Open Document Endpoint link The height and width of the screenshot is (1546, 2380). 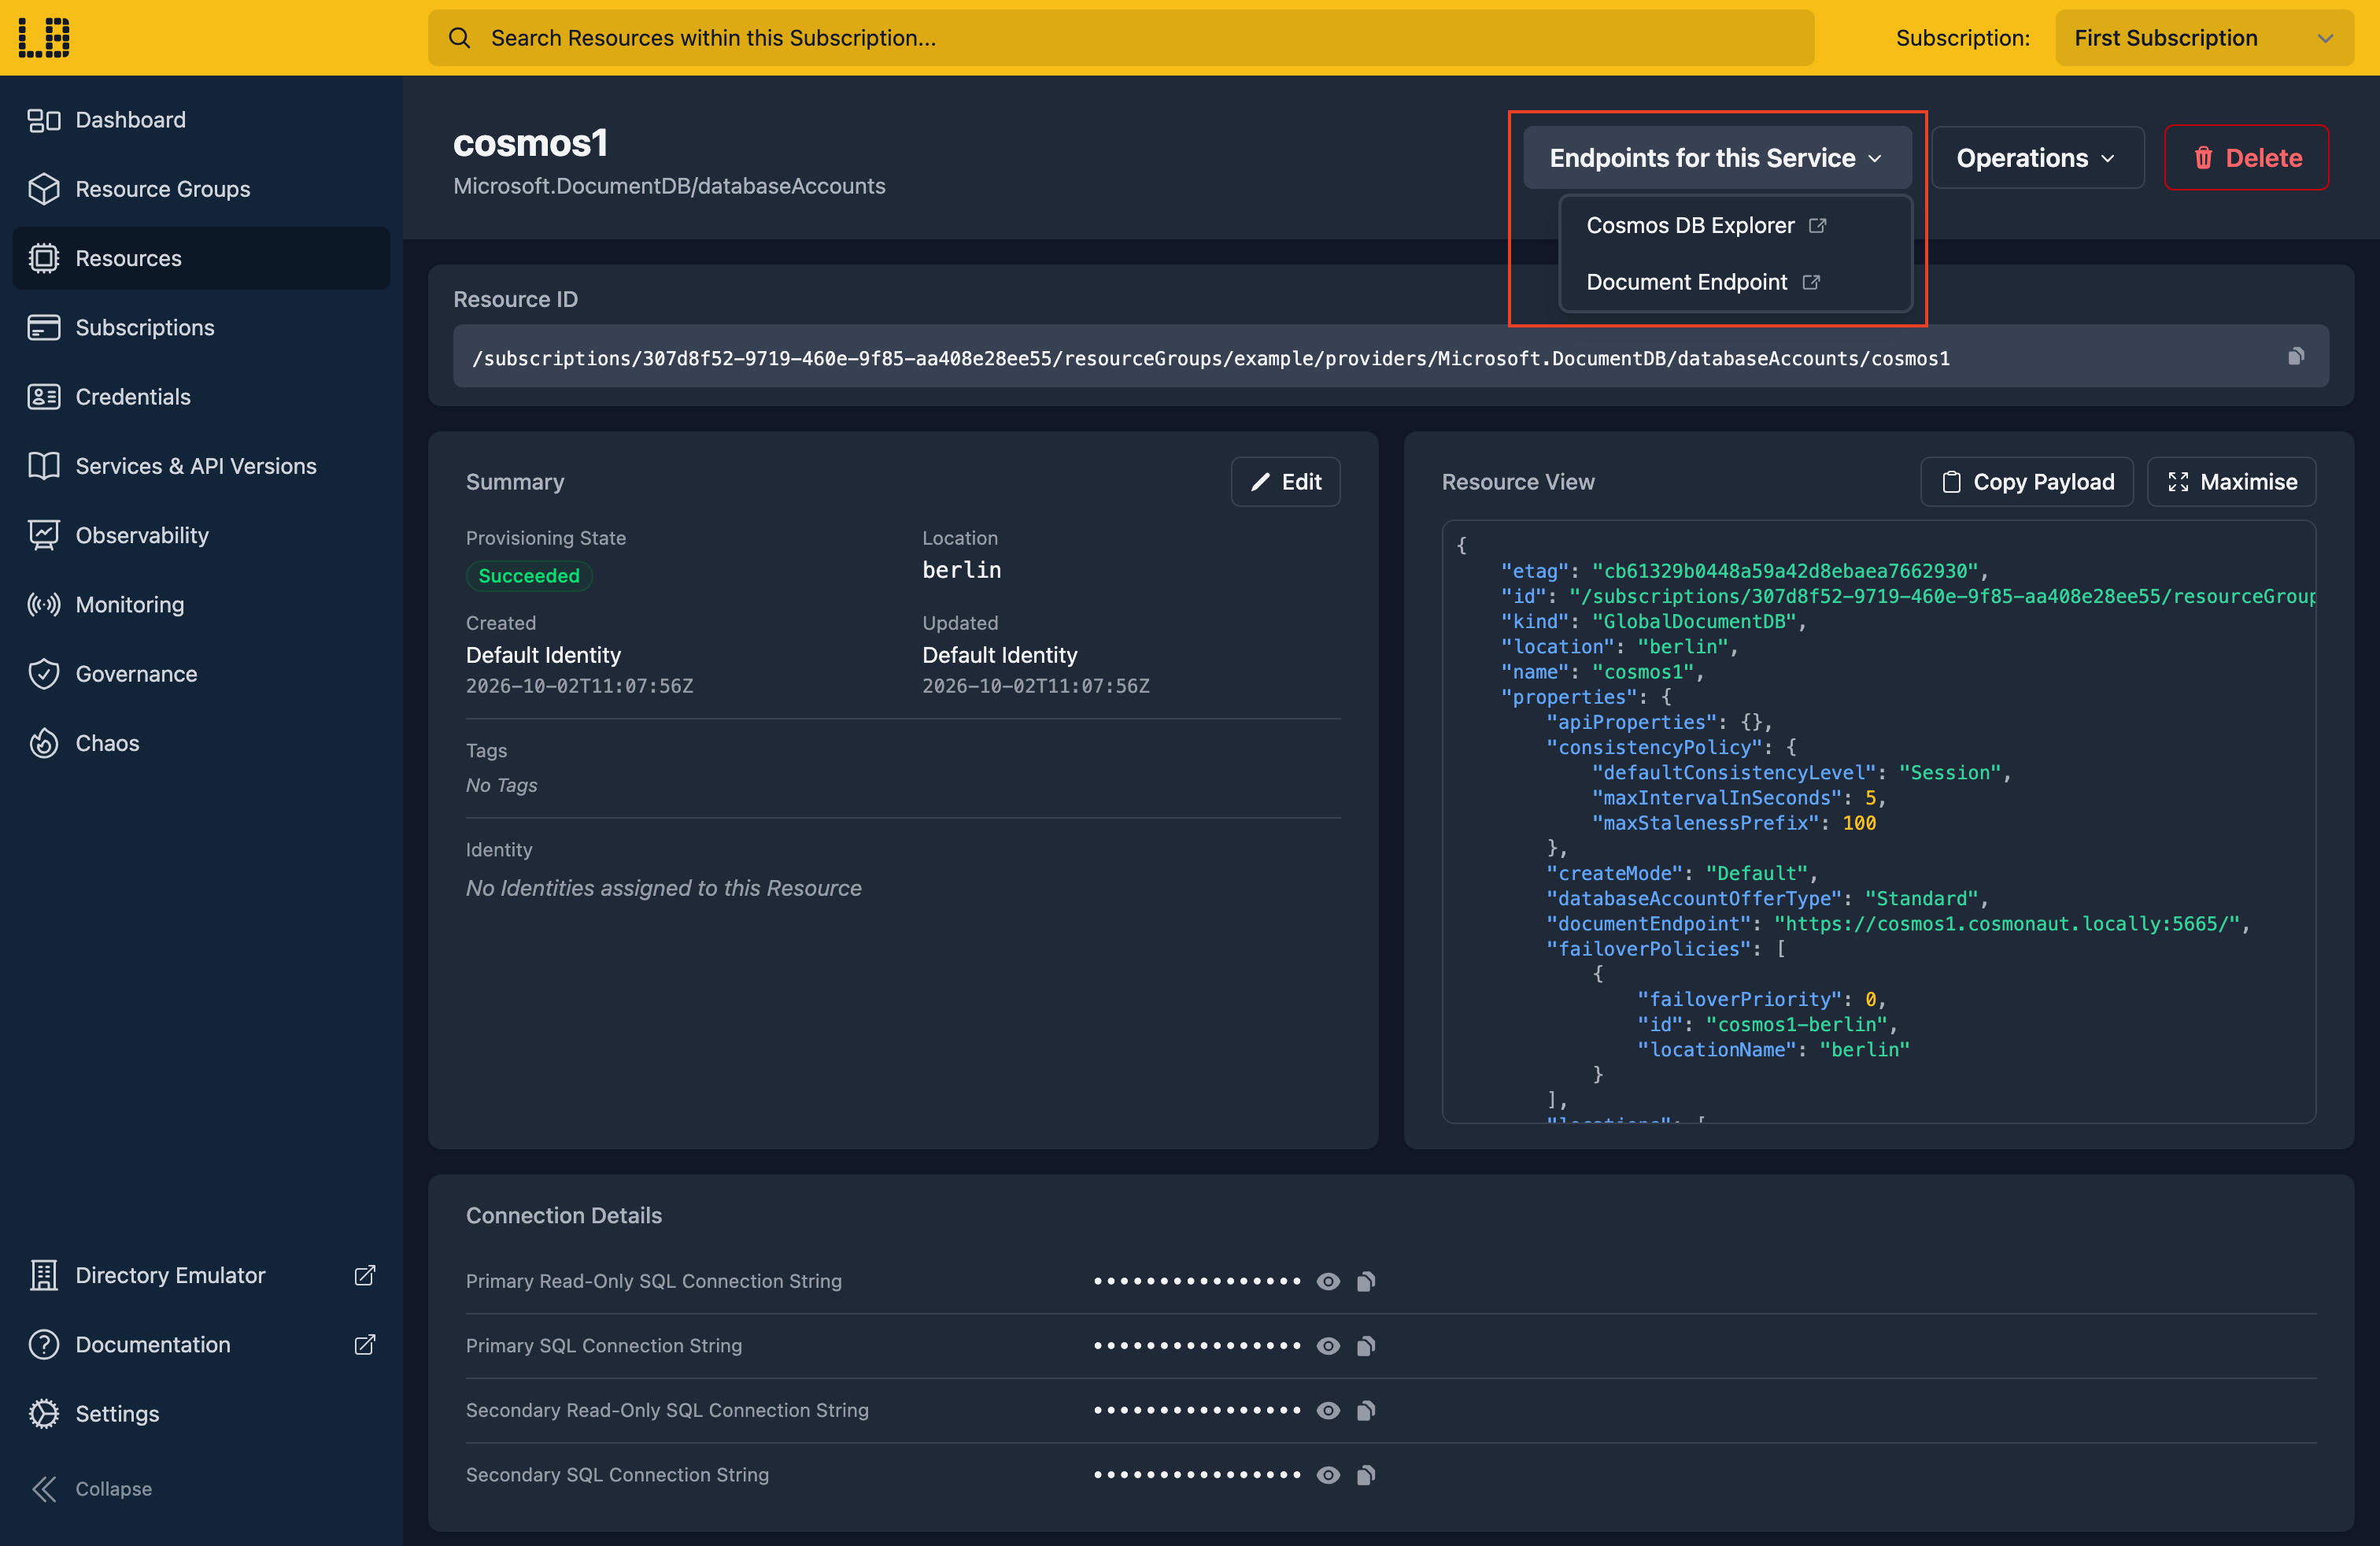pyautogui.click(x=1702, y=283)
